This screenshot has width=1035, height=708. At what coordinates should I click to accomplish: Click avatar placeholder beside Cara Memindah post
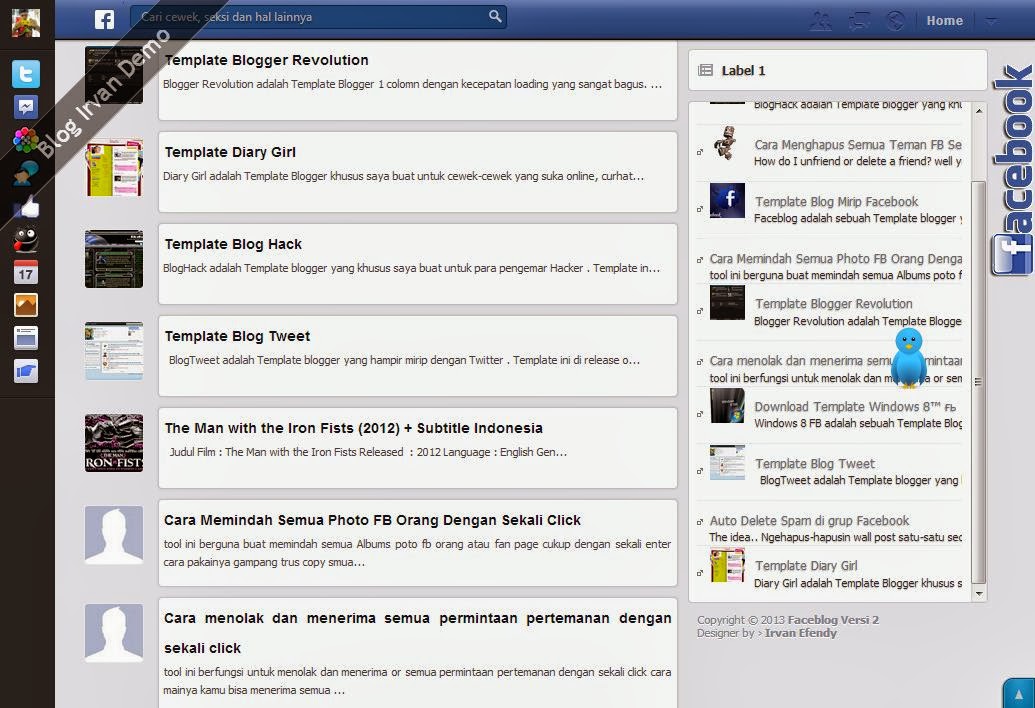(x=114, y=535)
